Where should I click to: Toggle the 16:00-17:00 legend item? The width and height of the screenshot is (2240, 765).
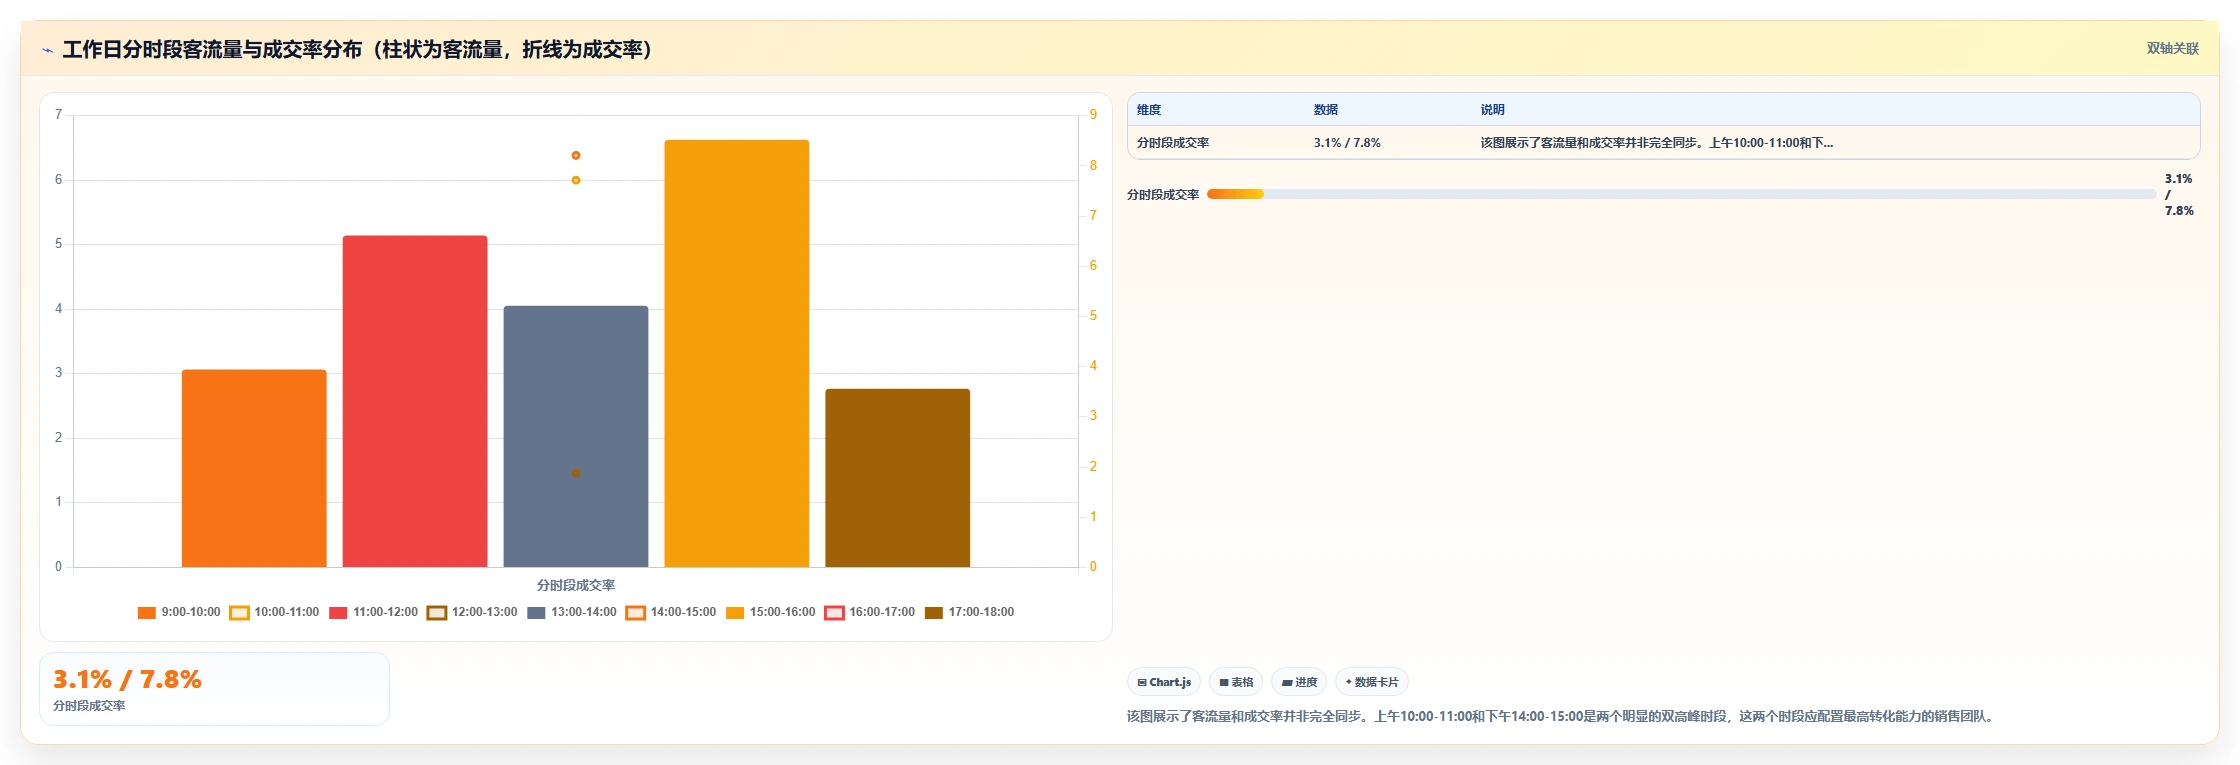pos(869,613)
